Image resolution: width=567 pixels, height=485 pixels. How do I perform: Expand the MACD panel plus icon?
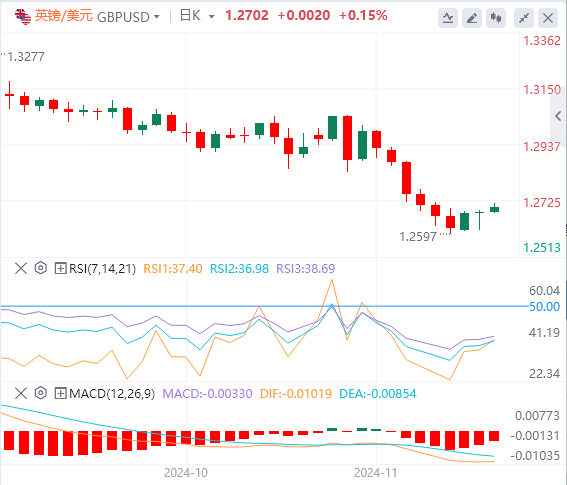click(x=60, y=393)
